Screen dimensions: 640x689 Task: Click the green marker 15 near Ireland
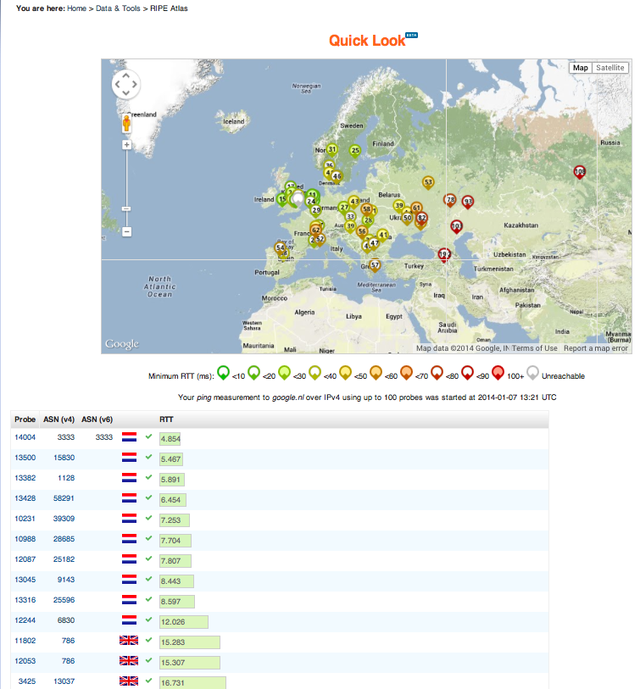coord(282,200)
